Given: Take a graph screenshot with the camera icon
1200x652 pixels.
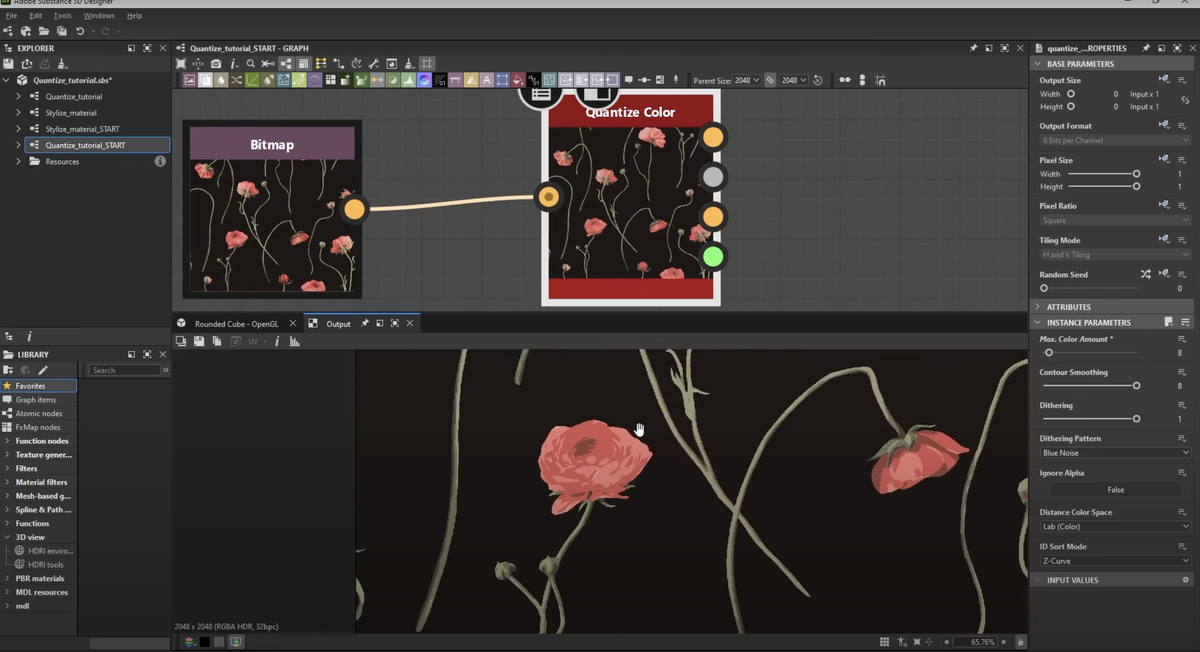Looking at the screenshot, I should (216, 63).
